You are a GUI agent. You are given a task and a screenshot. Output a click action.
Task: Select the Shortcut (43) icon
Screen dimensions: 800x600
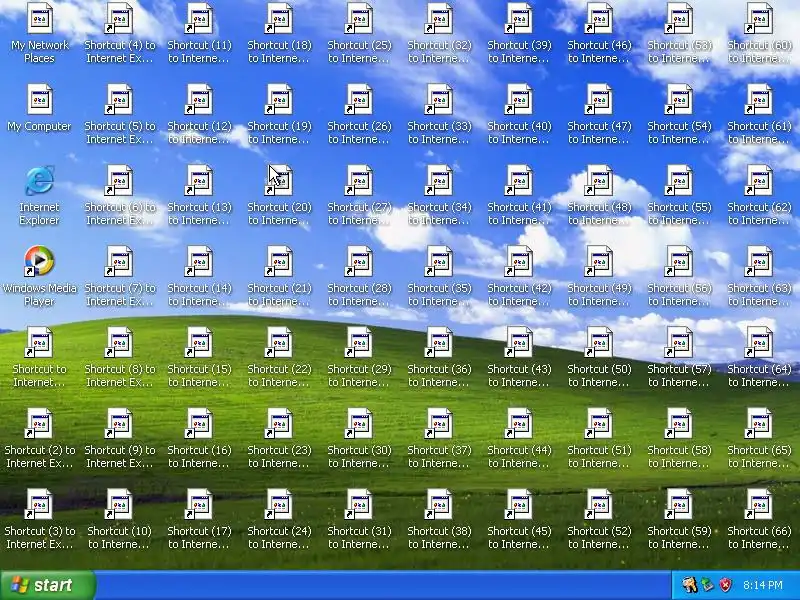coord(519,342)
